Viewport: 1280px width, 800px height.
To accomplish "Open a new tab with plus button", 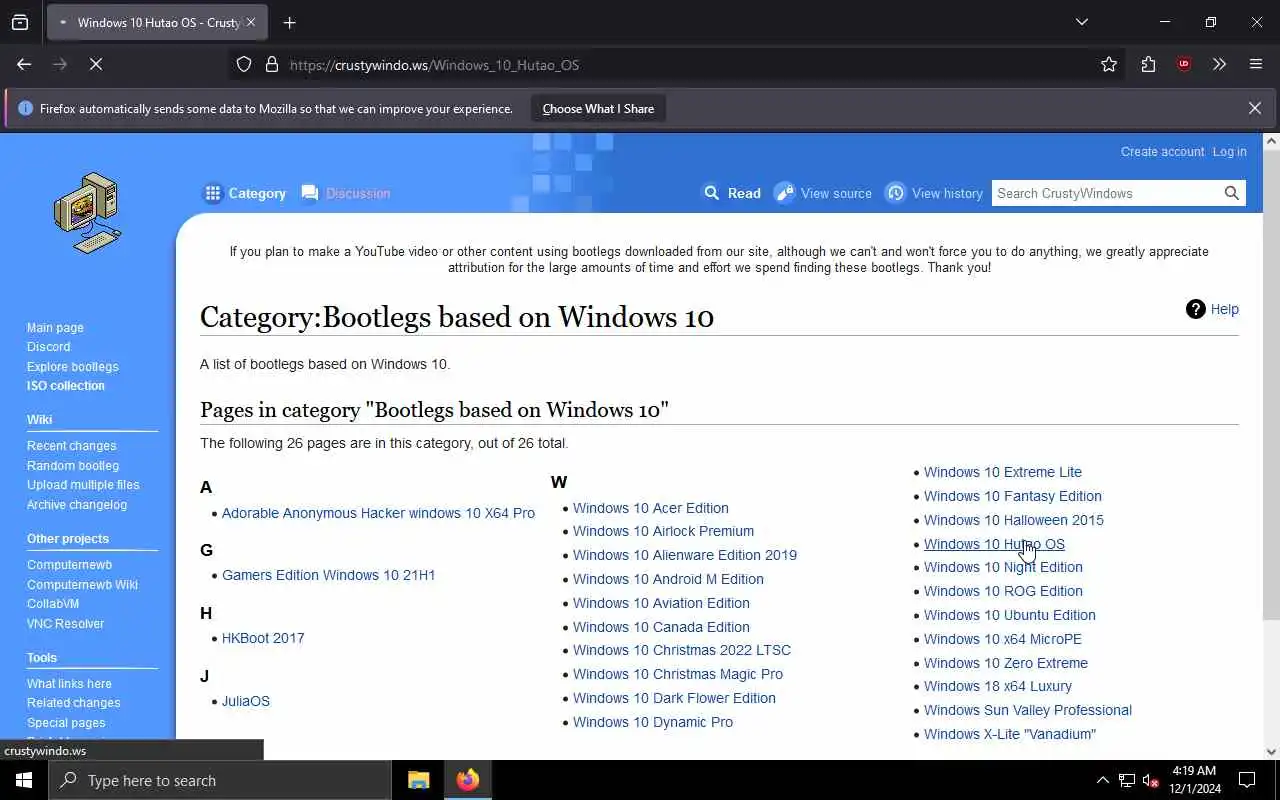I will (289, 22).
